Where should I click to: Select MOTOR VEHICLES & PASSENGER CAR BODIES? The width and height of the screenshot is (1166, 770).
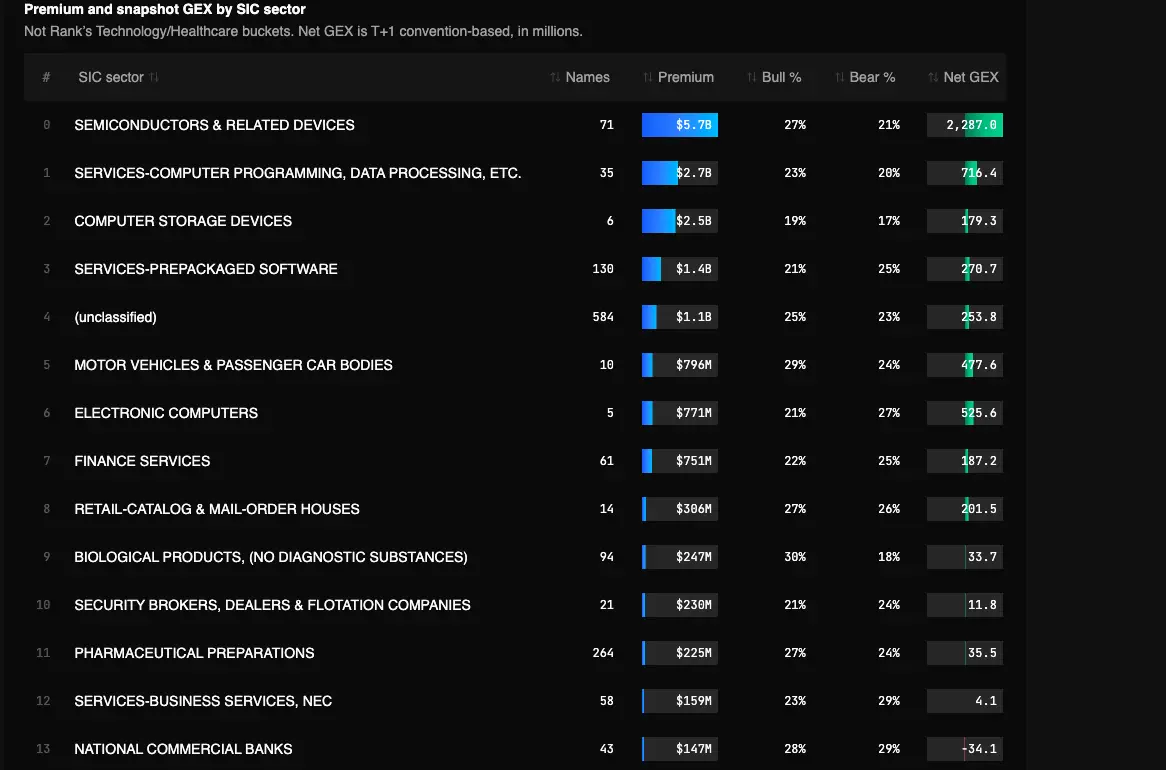click(233, 365)
